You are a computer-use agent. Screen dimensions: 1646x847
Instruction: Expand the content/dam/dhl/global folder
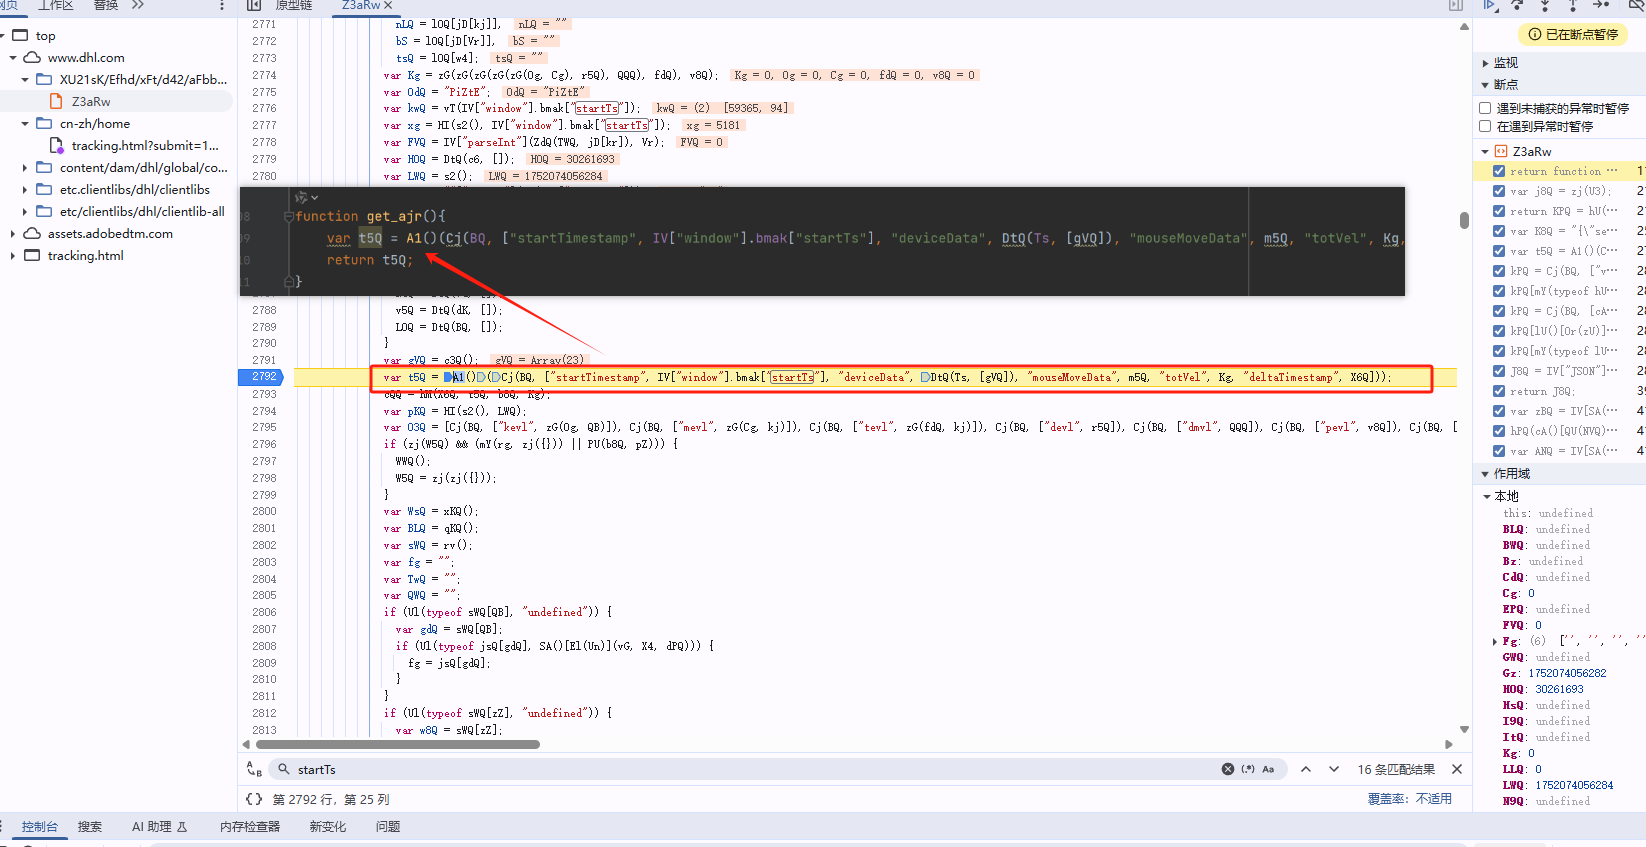click(25, 167)
